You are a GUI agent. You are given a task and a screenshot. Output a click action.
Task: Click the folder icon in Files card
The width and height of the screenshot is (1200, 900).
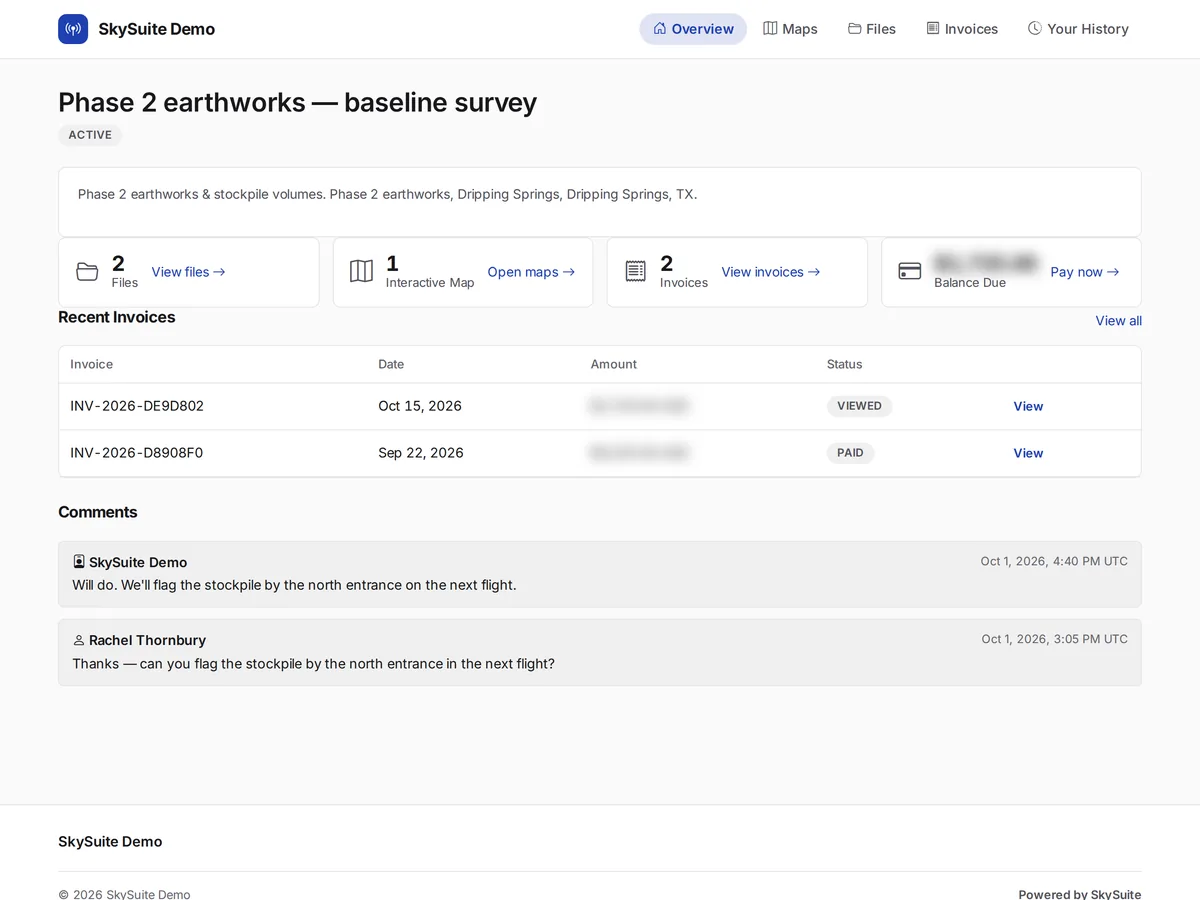[x=87, y=272]
